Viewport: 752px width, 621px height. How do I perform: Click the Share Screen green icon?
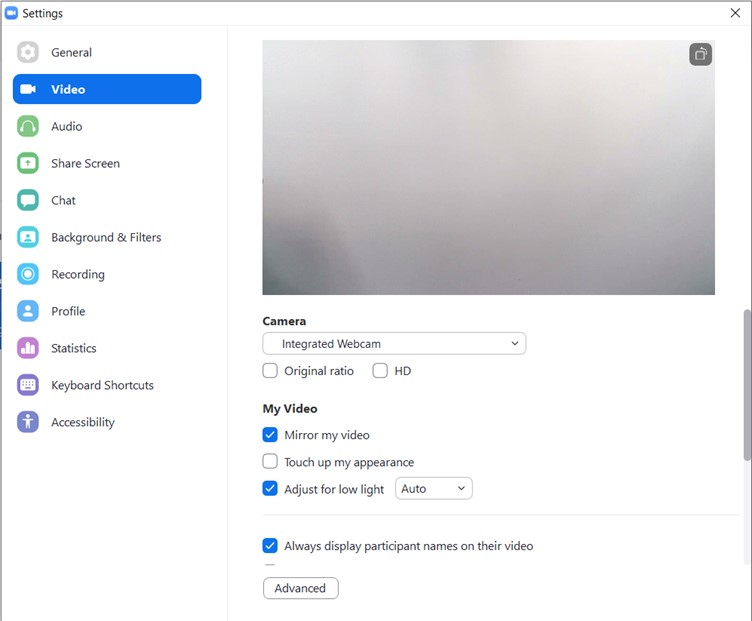[28, 163]
